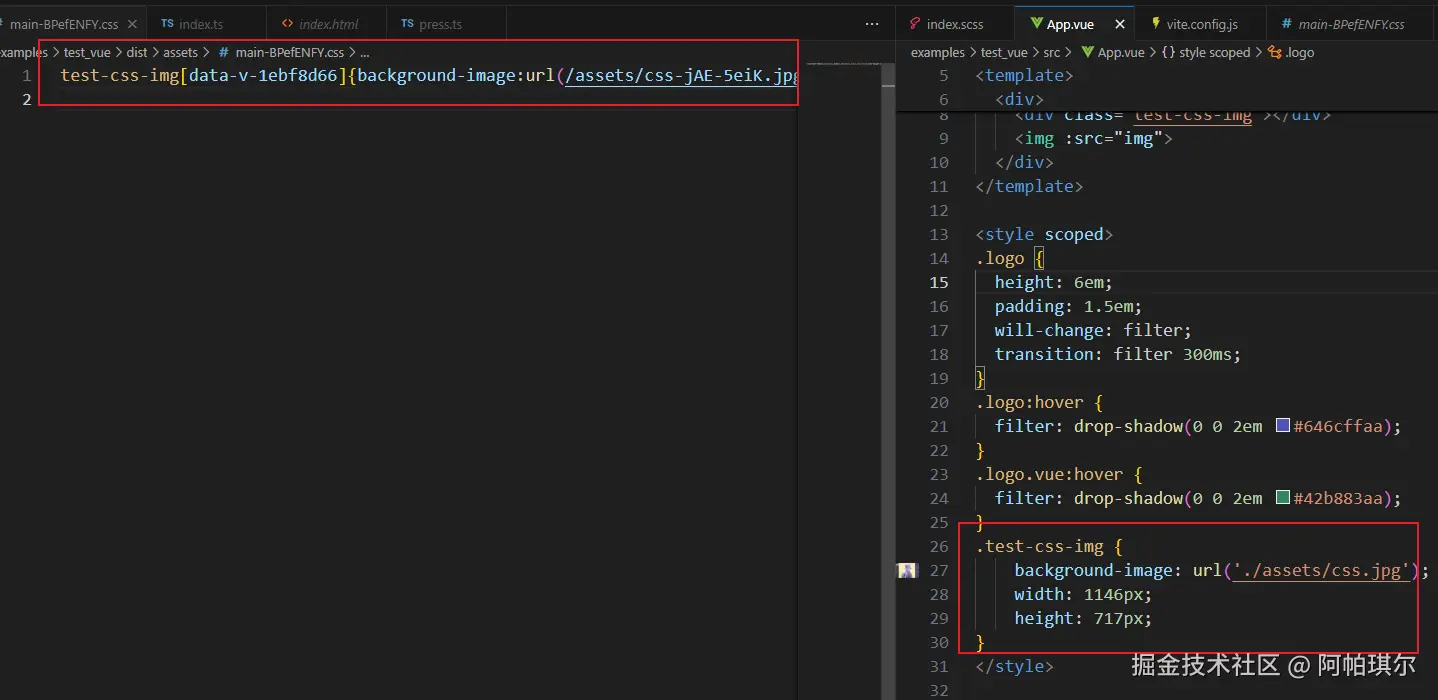The width and height of the screenshot is (1438, 700).
Task: Click the #42b883aa color swatch
Action: coord(1283,498)
